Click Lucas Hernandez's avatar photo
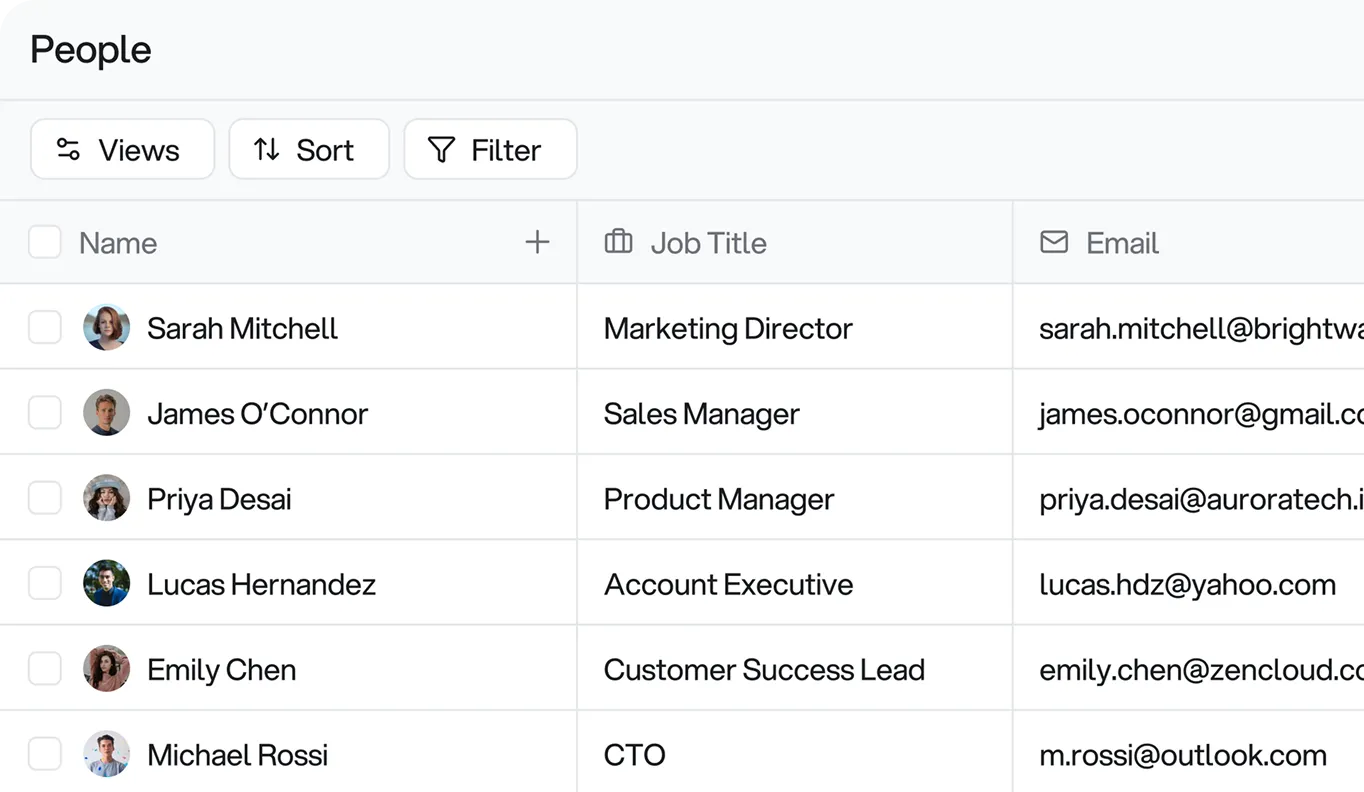This screenshot has width=1364, height=792. click(x=107, y=583)
